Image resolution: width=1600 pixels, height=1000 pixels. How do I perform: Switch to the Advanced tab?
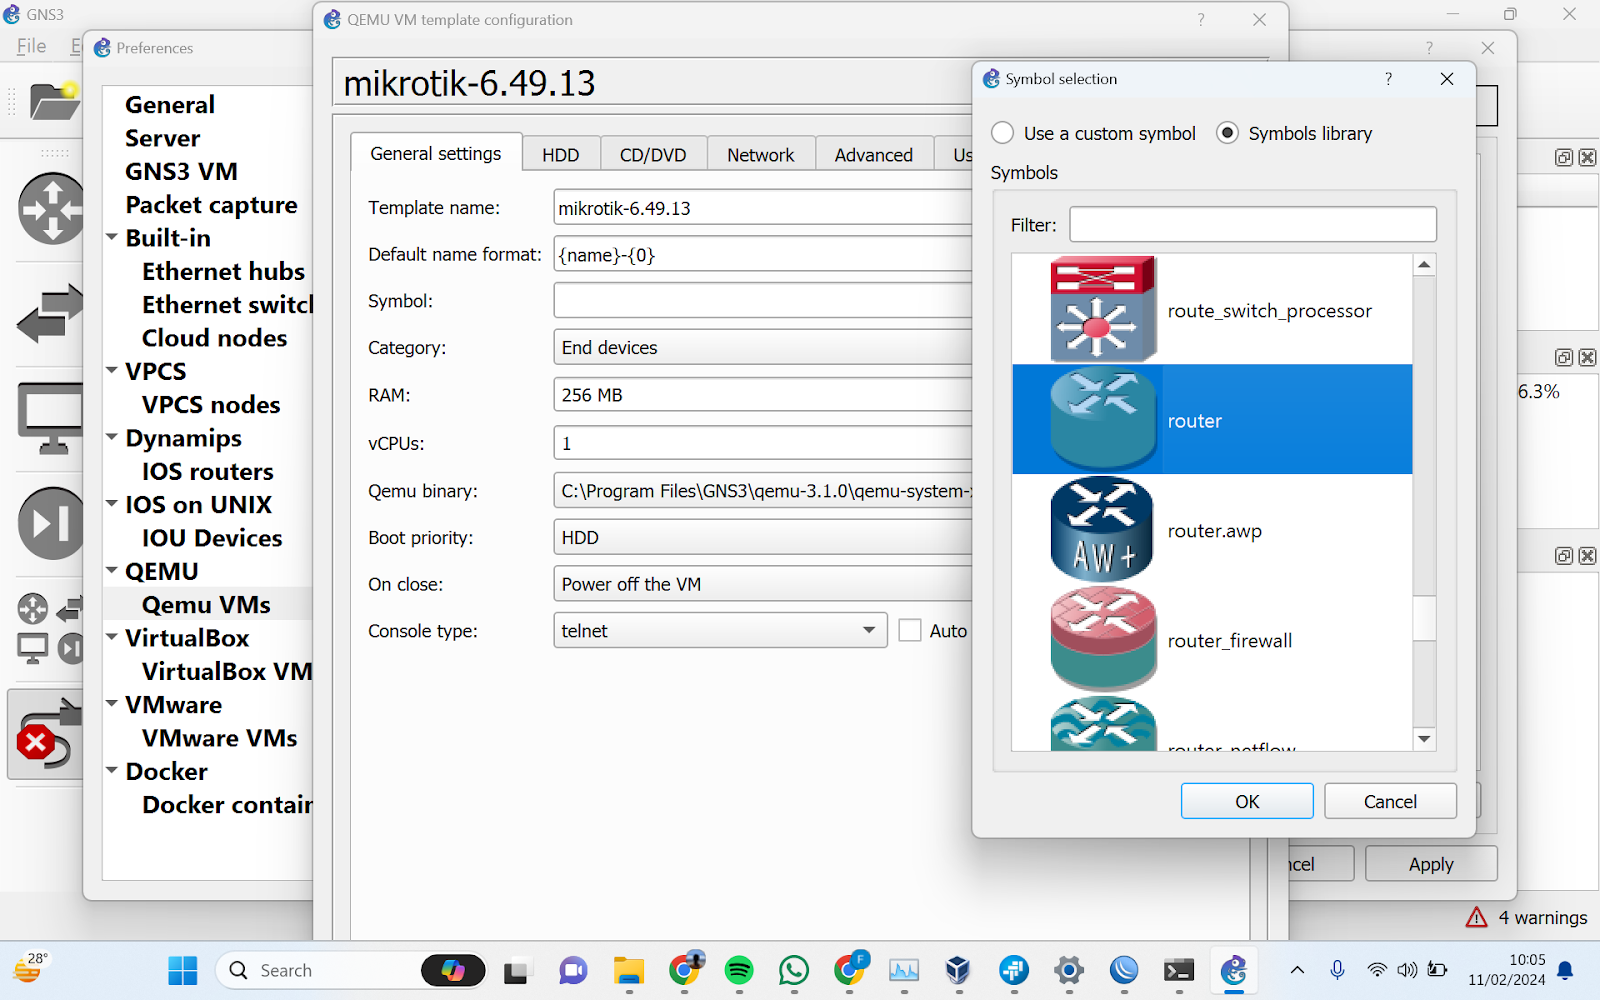pyautogui.click(x=874, y=155)
